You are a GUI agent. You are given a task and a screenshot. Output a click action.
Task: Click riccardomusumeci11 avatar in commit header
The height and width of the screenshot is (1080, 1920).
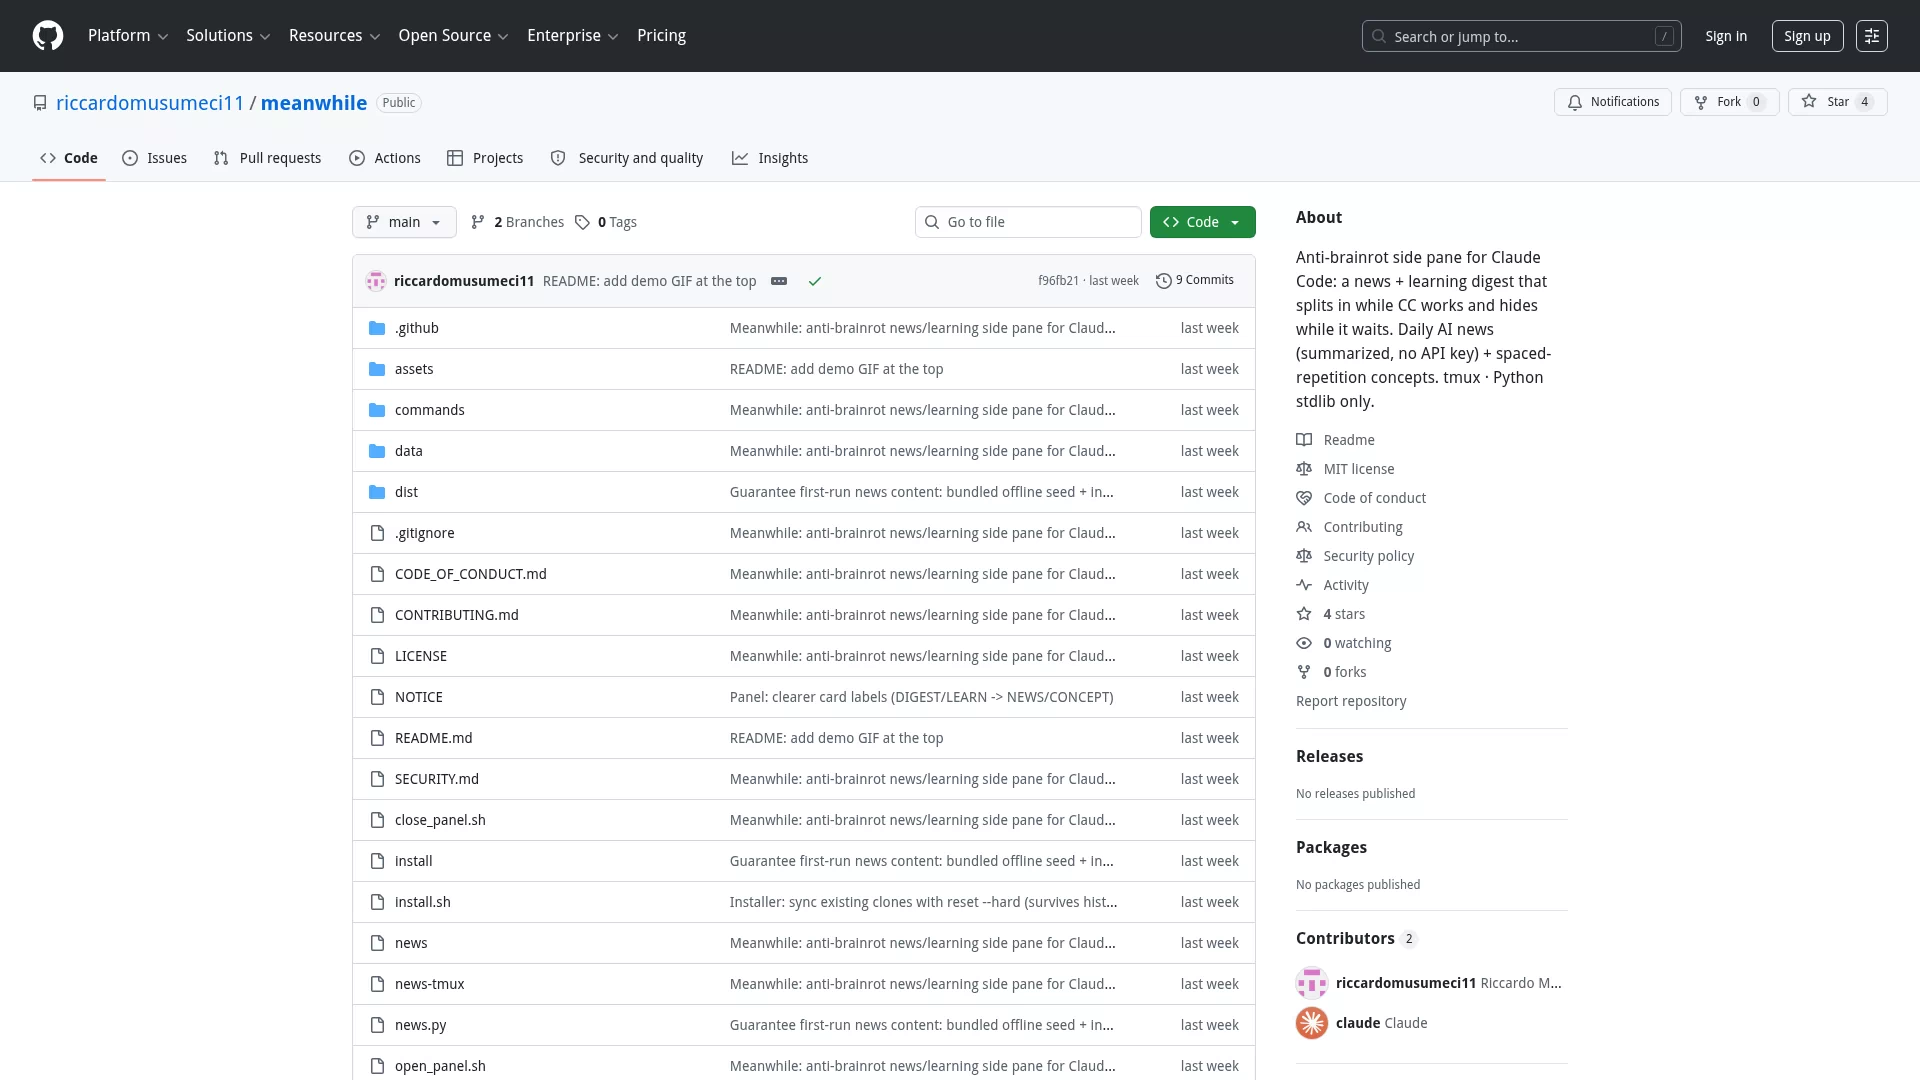(376, 281)
